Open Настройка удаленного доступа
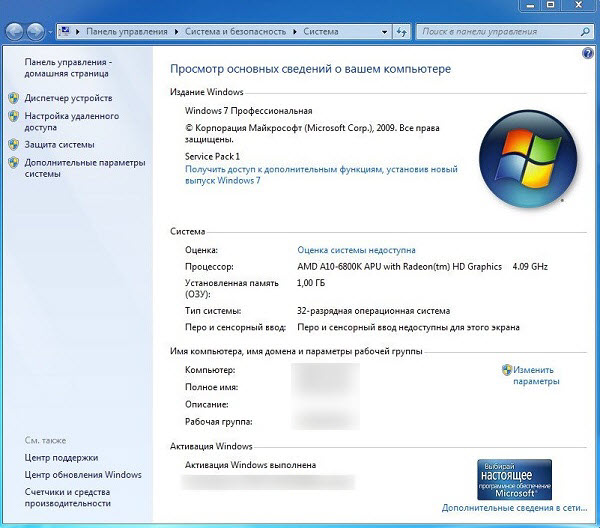 (72, 121)
